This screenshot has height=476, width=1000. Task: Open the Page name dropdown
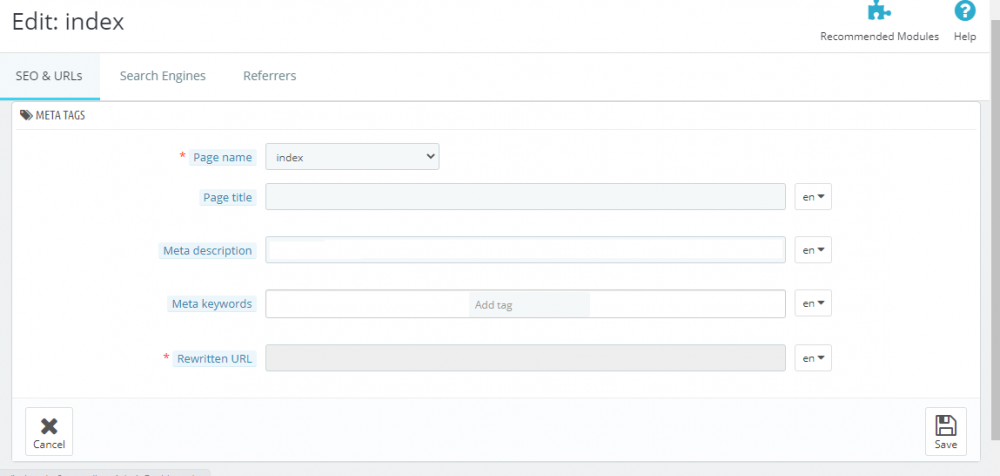(352, 156)
